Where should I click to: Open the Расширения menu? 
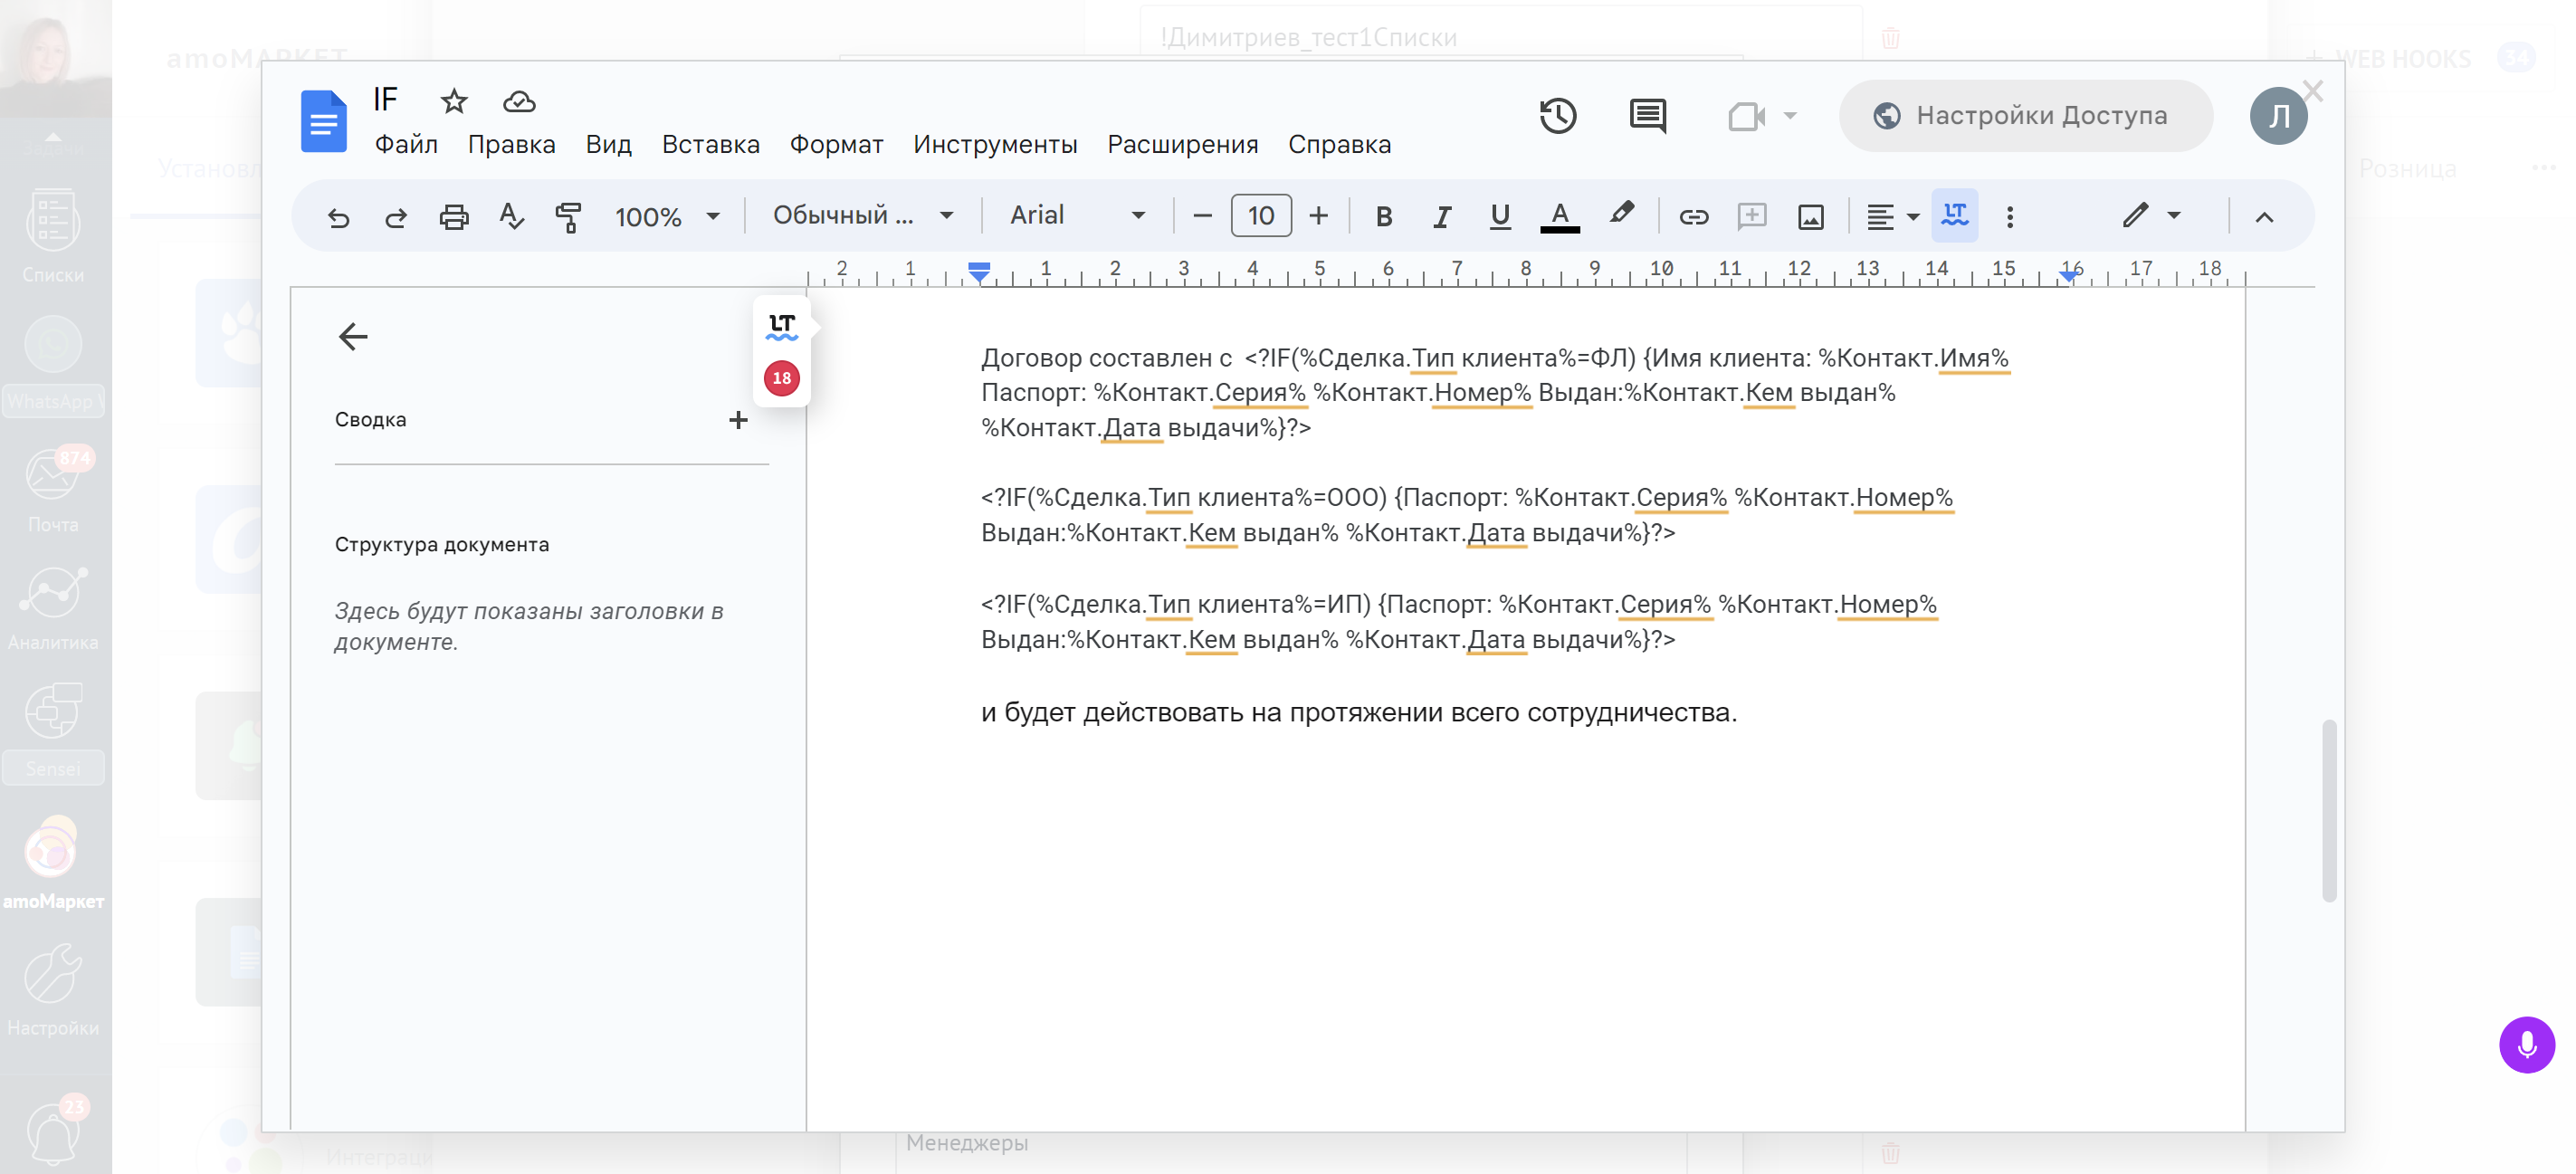(1182, 144)
